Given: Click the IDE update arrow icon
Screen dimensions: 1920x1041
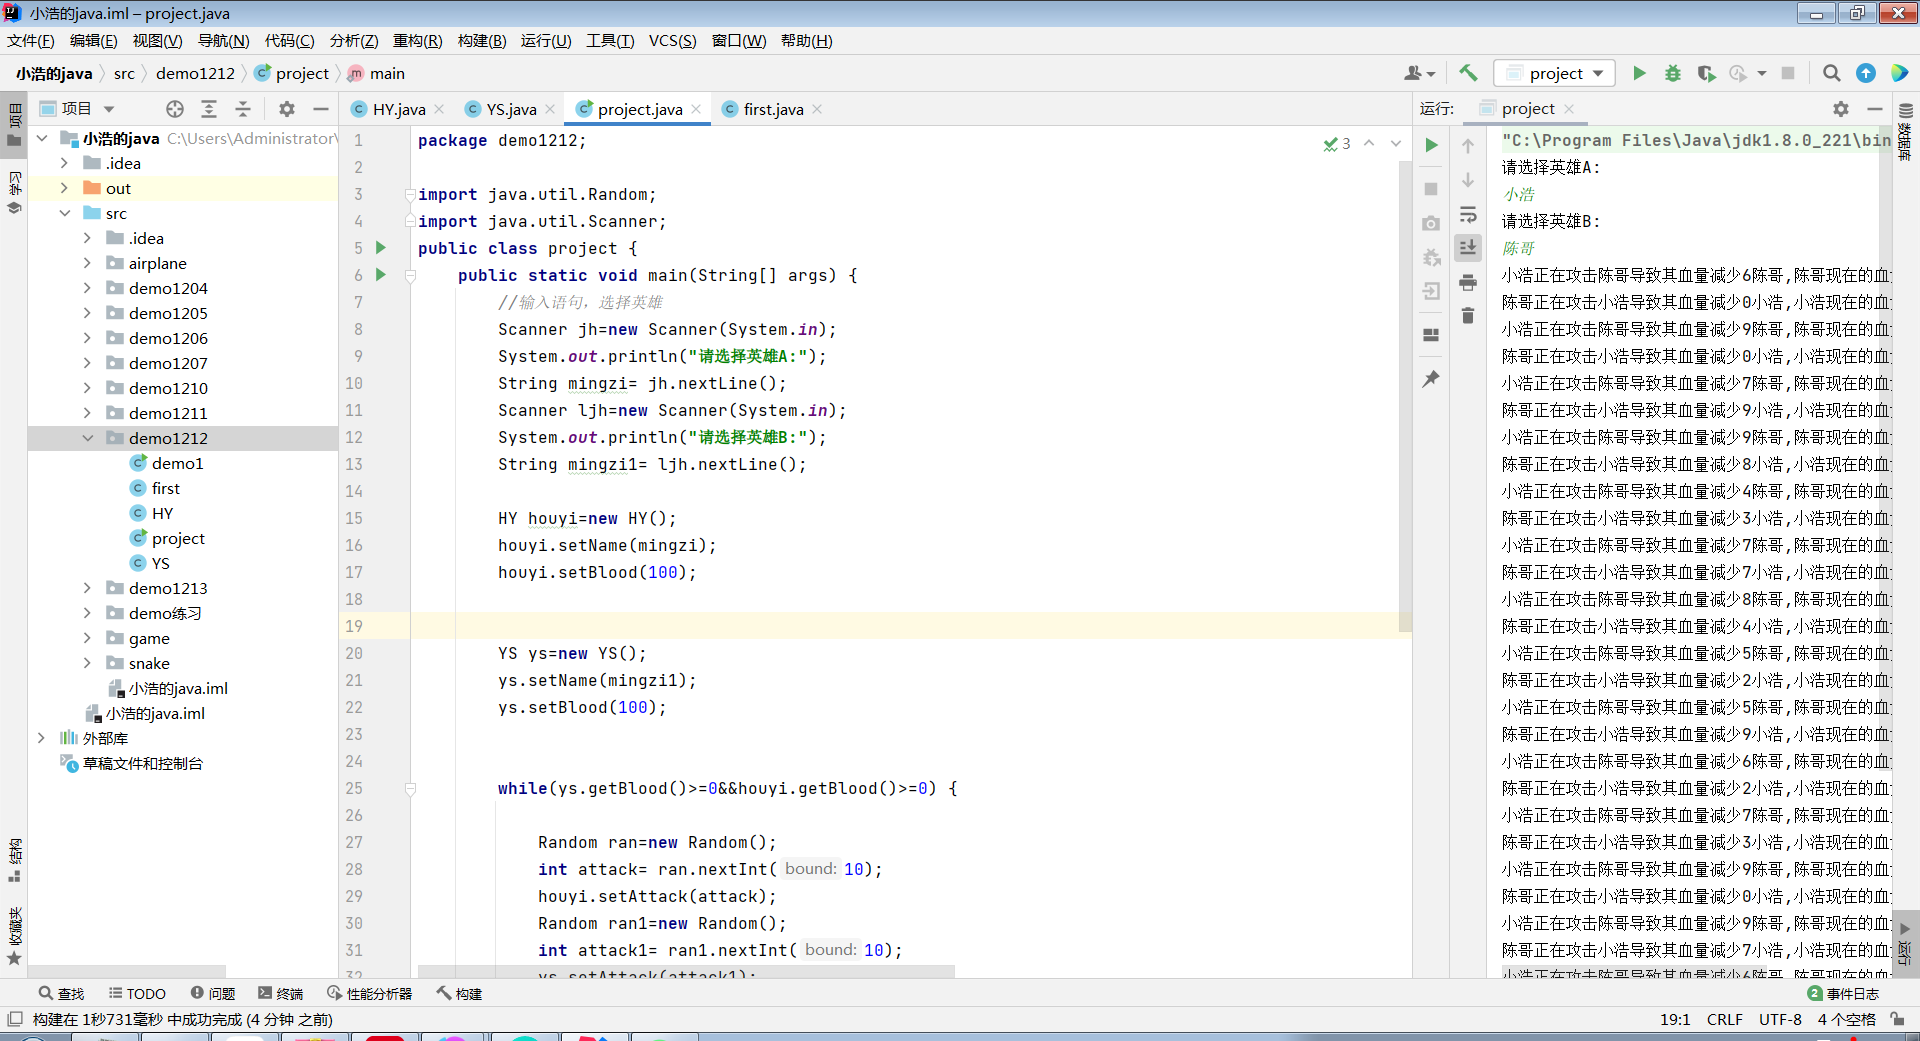Looking at the screenshot, I should pos(1866,73).
